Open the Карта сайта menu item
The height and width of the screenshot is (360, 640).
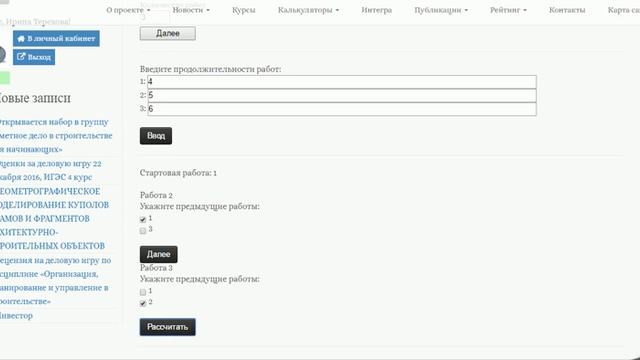pos(623,10)
